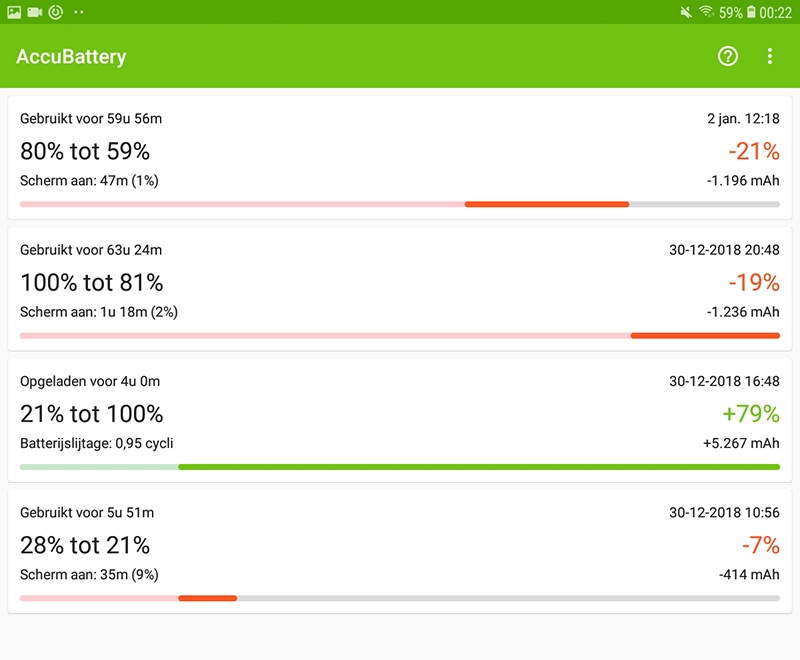This screenshot has height=660, width=800.
Task: Tap the green charging progress bar
Action: (478, 467)
